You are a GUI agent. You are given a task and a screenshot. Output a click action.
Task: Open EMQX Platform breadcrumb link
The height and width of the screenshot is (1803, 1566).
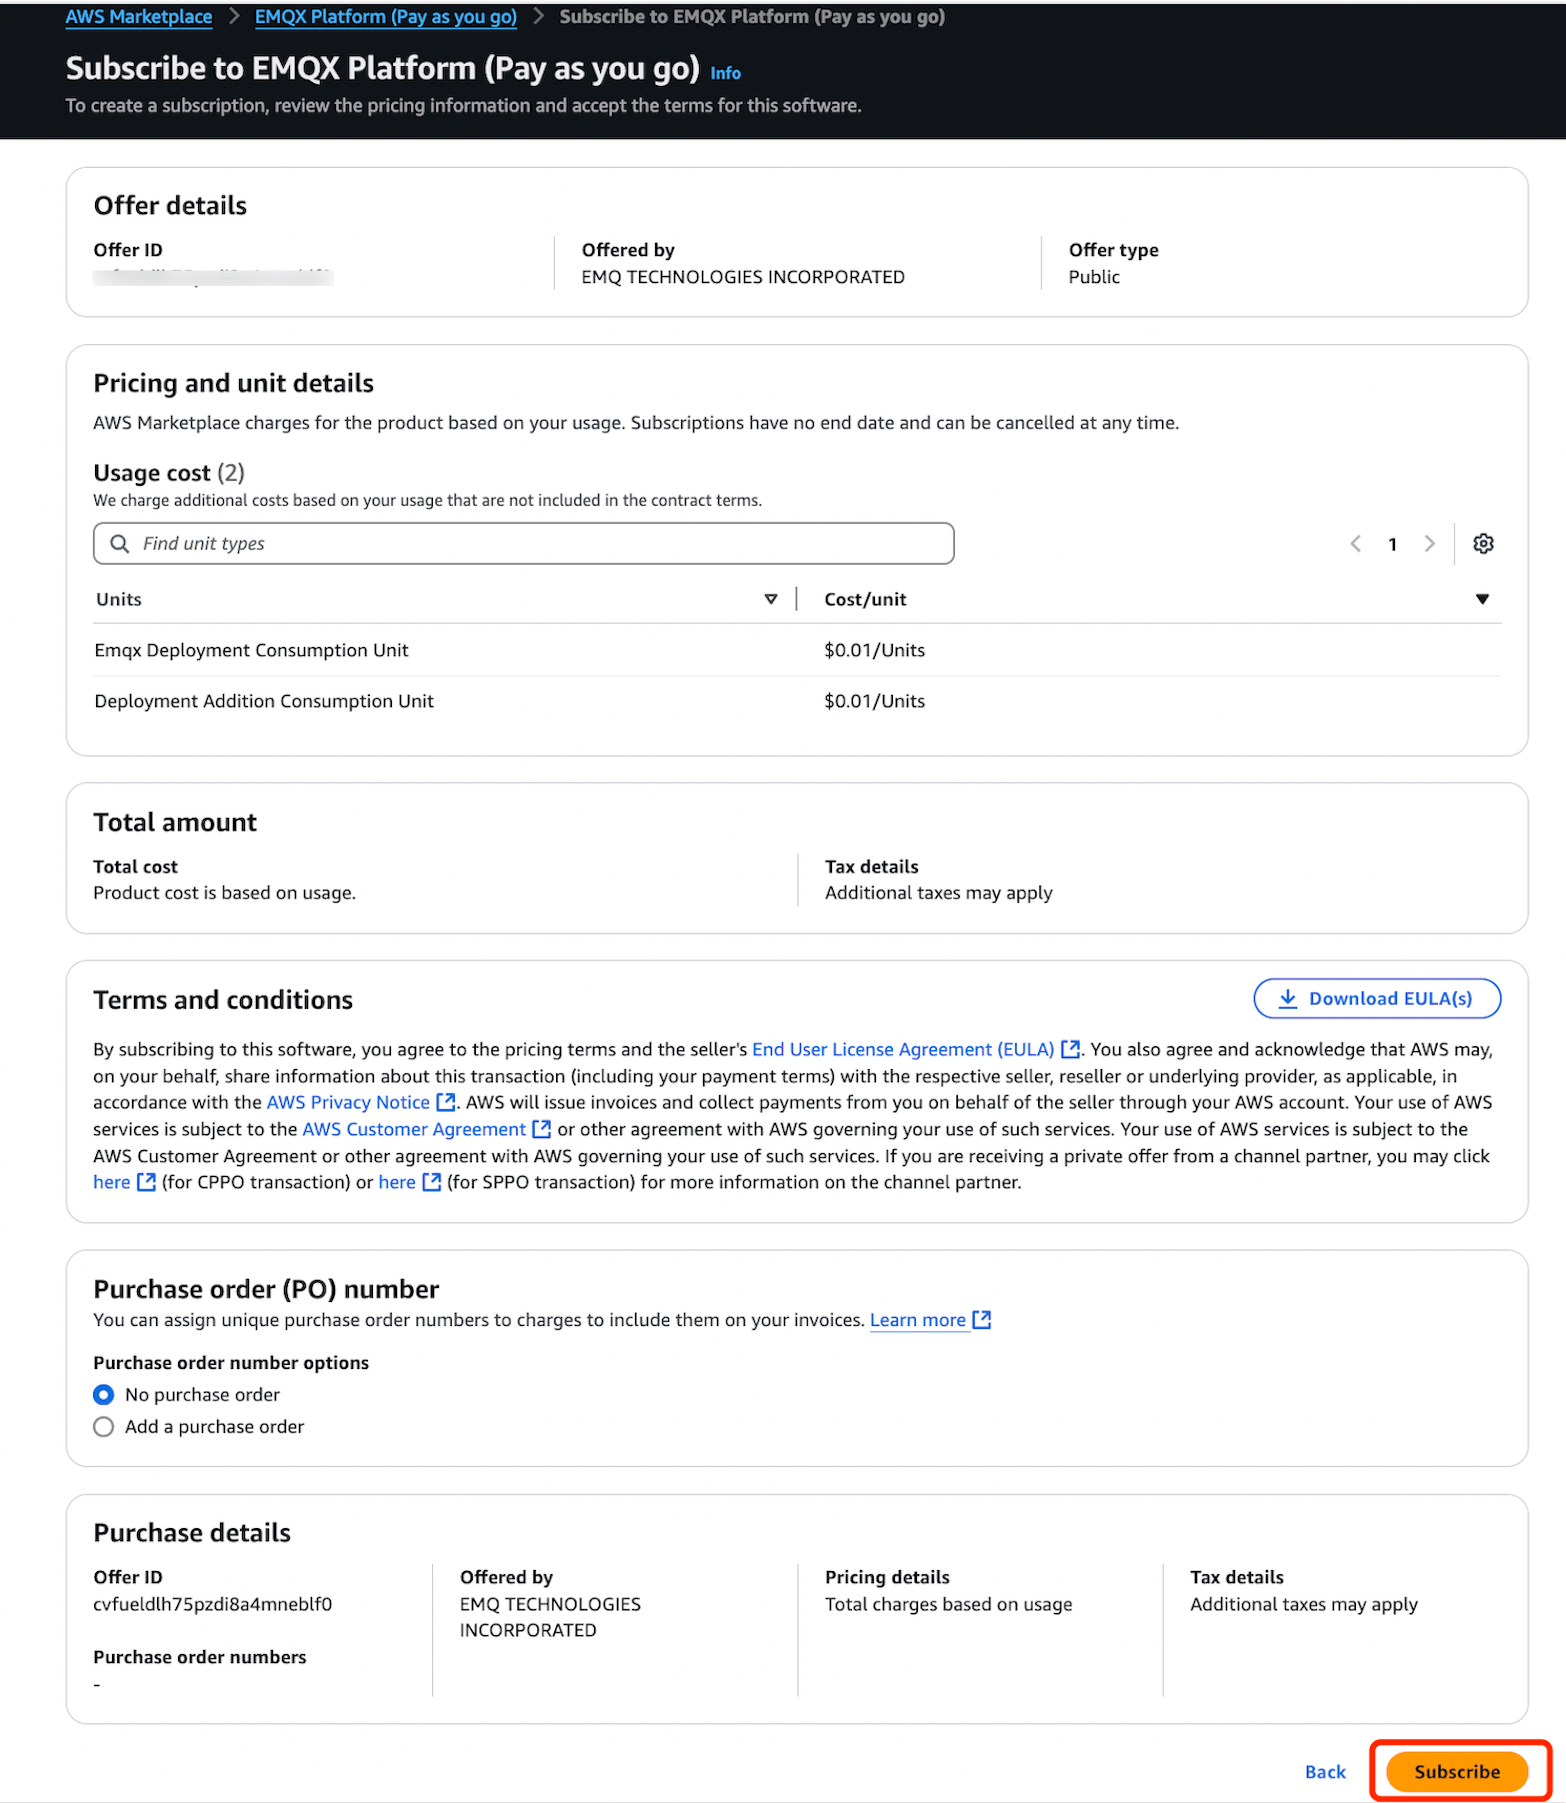coord(385,16)
